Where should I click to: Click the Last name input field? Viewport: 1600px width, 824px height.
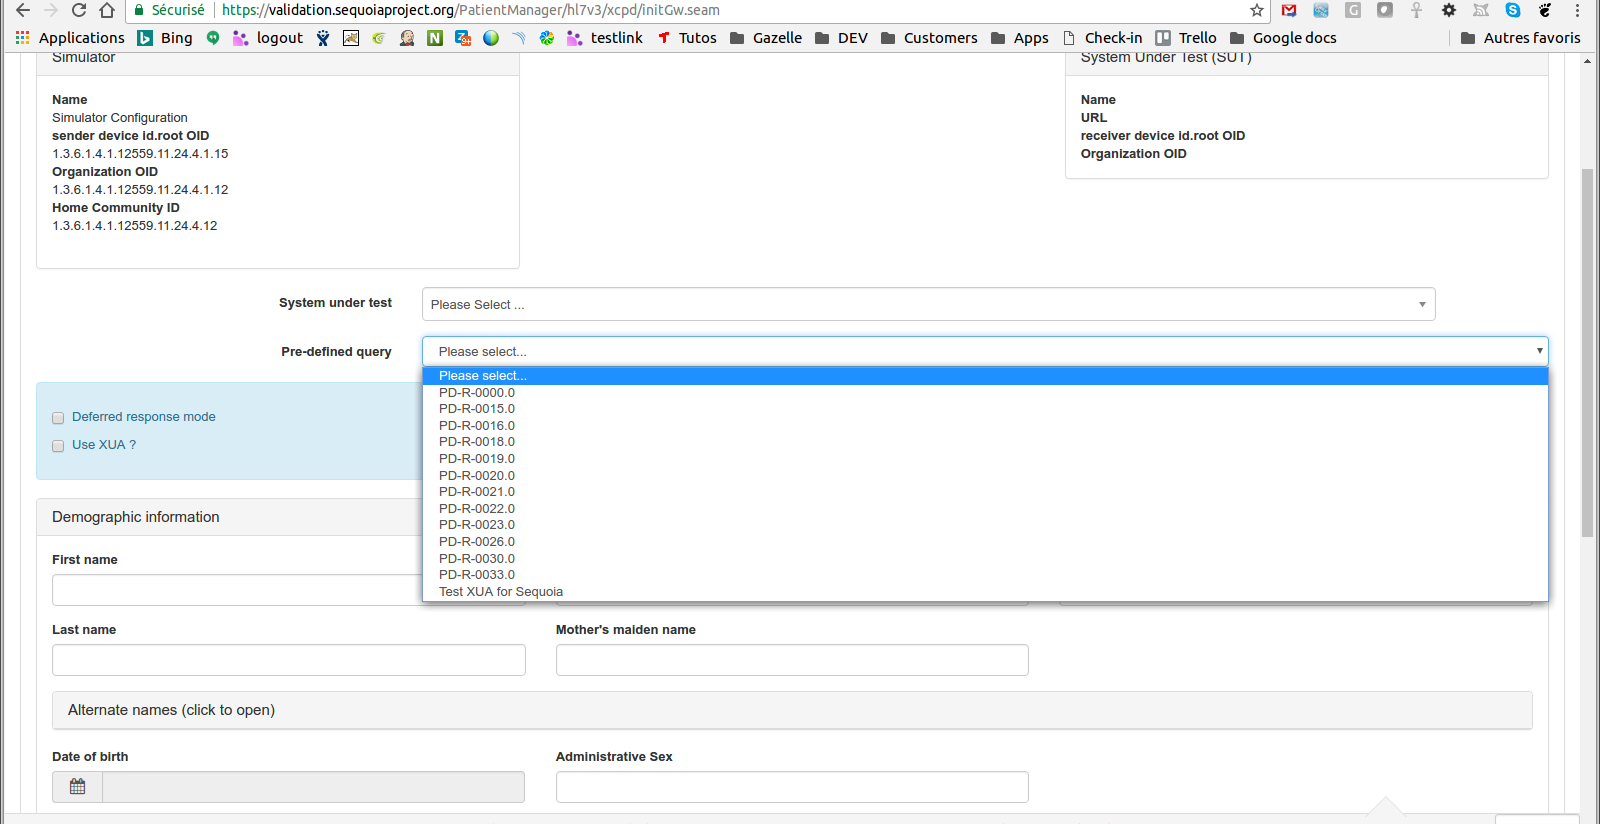point(289,660)
